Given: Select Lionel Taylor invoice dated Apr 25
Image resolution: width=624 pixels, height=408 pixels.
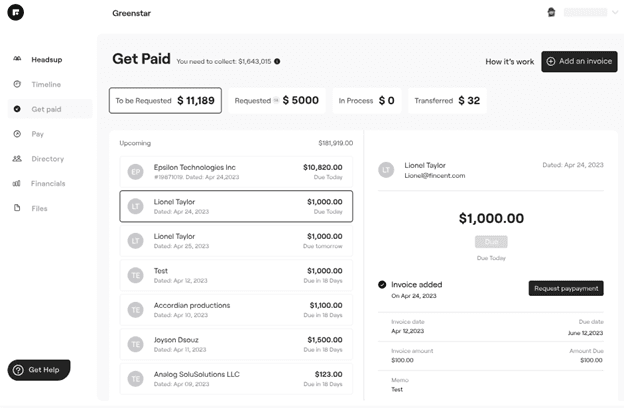Looking at the screenshot, I should pos(236,241).
